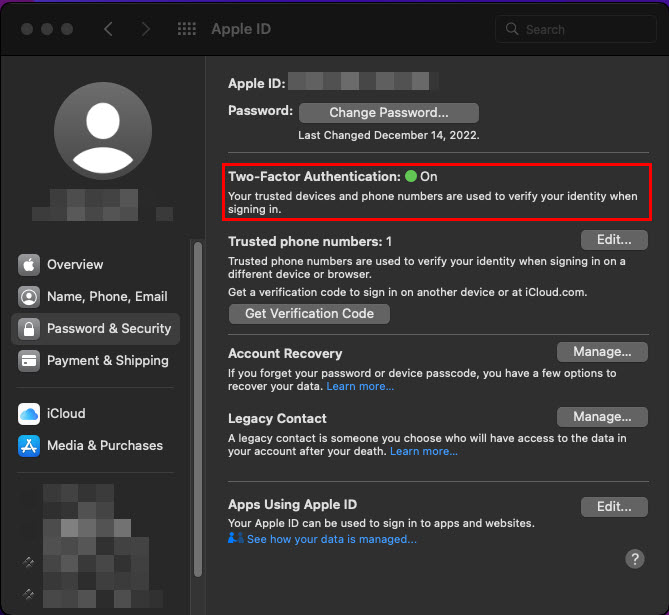
Task: Click the yellow minimize window button
Action: pos(47,29)
